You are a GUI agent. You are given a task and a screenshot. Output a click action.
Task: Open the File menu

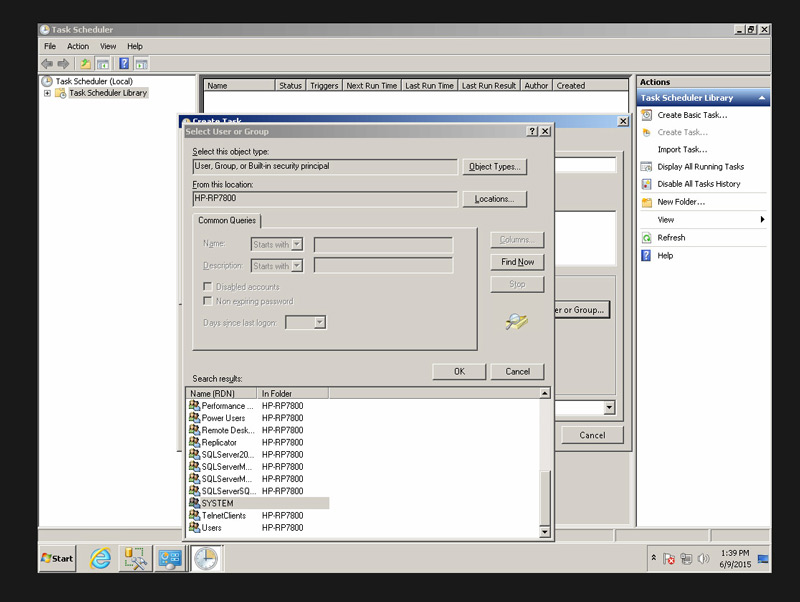[x=50, y=46]
